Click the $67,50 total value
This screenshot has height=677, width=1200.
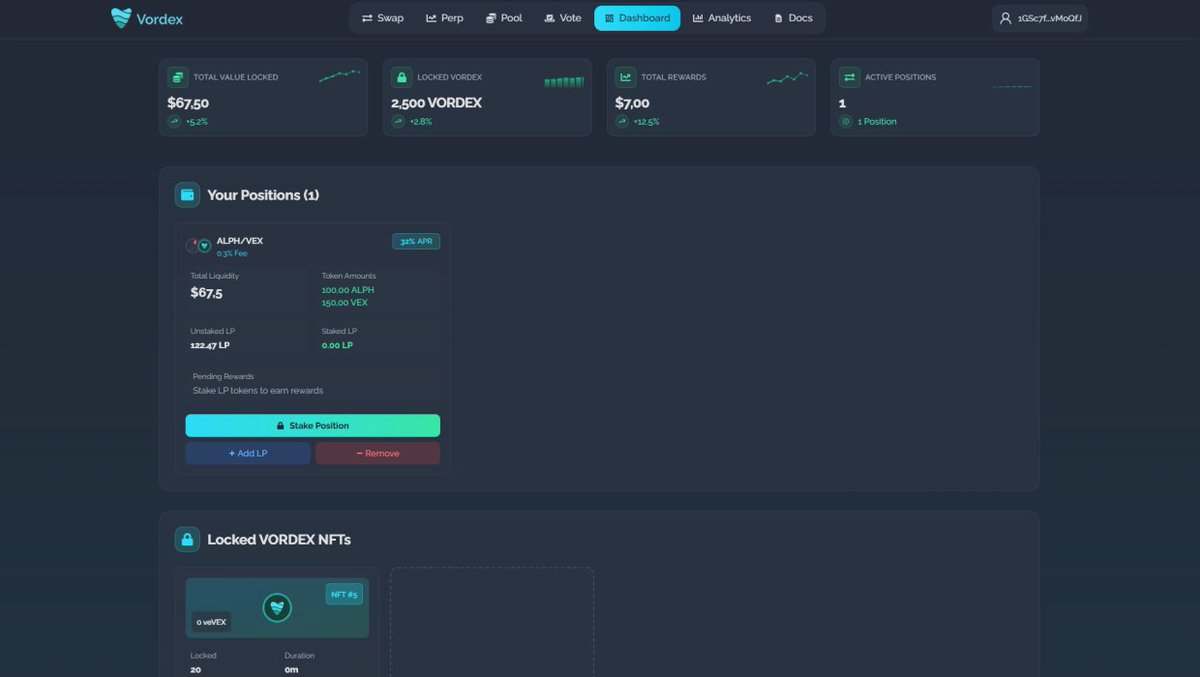tap(188, 103)
